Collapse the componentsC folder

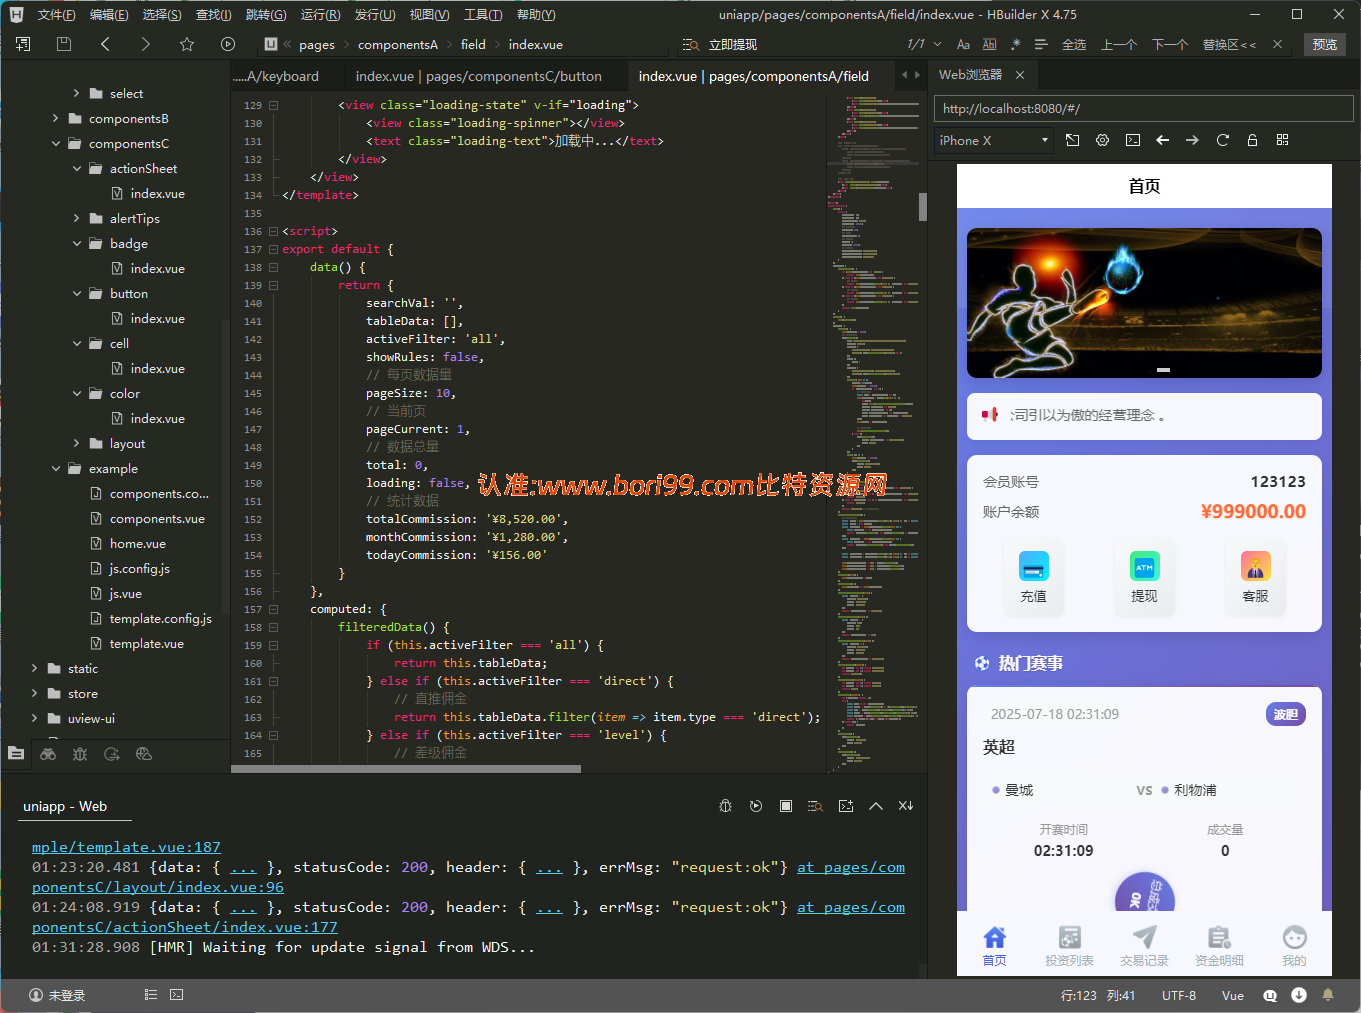(55, 143)
